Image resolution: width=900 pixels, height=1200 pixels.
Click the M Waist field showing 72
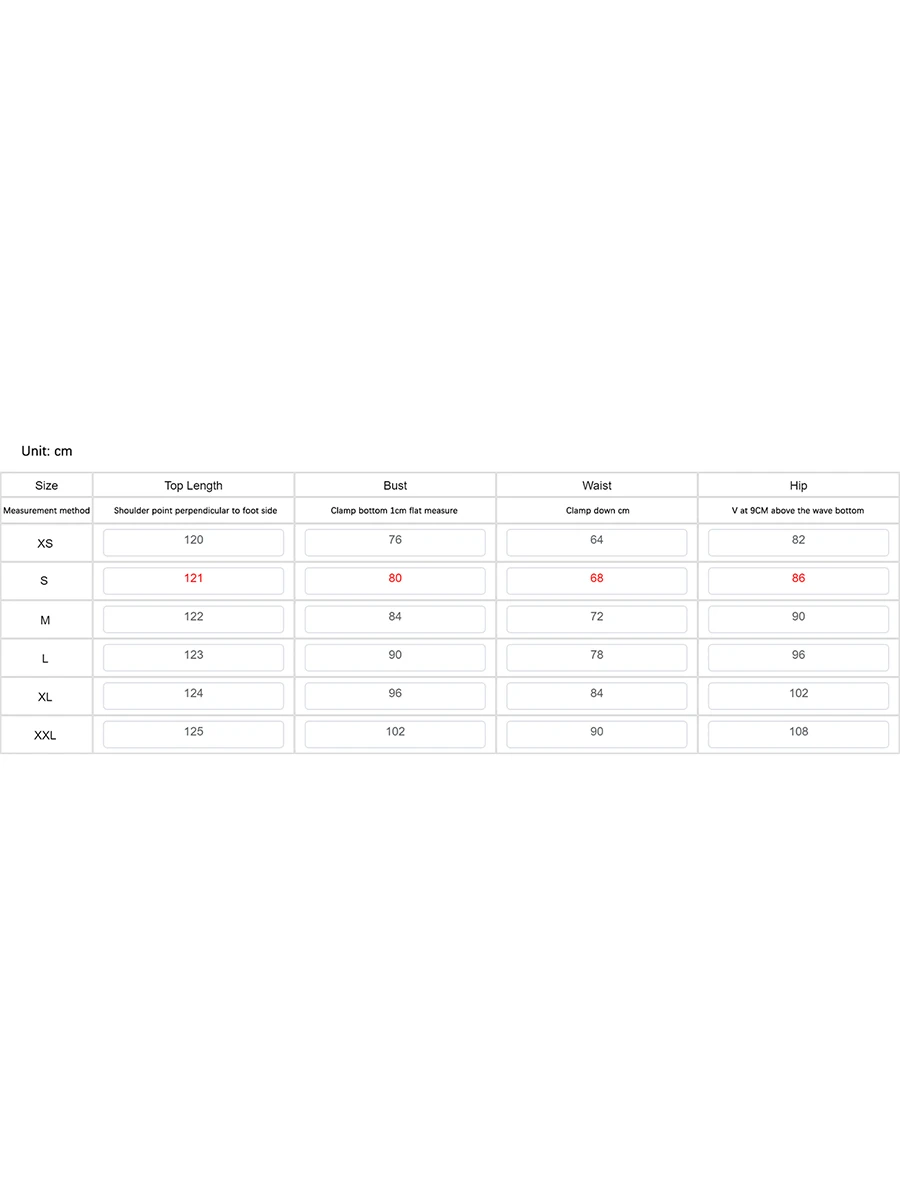click(x=597, y=618)
